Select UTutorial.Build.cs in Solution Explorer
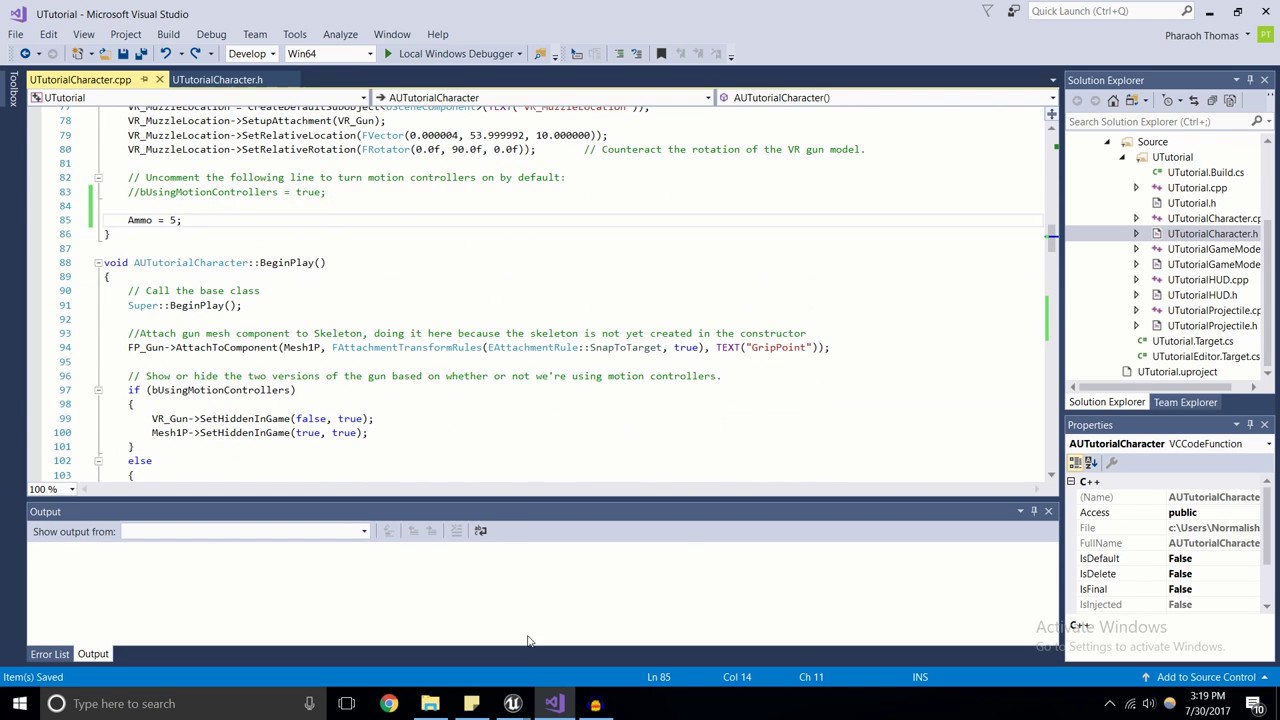The image size is (1280, 720). (x=1205, y=173)
